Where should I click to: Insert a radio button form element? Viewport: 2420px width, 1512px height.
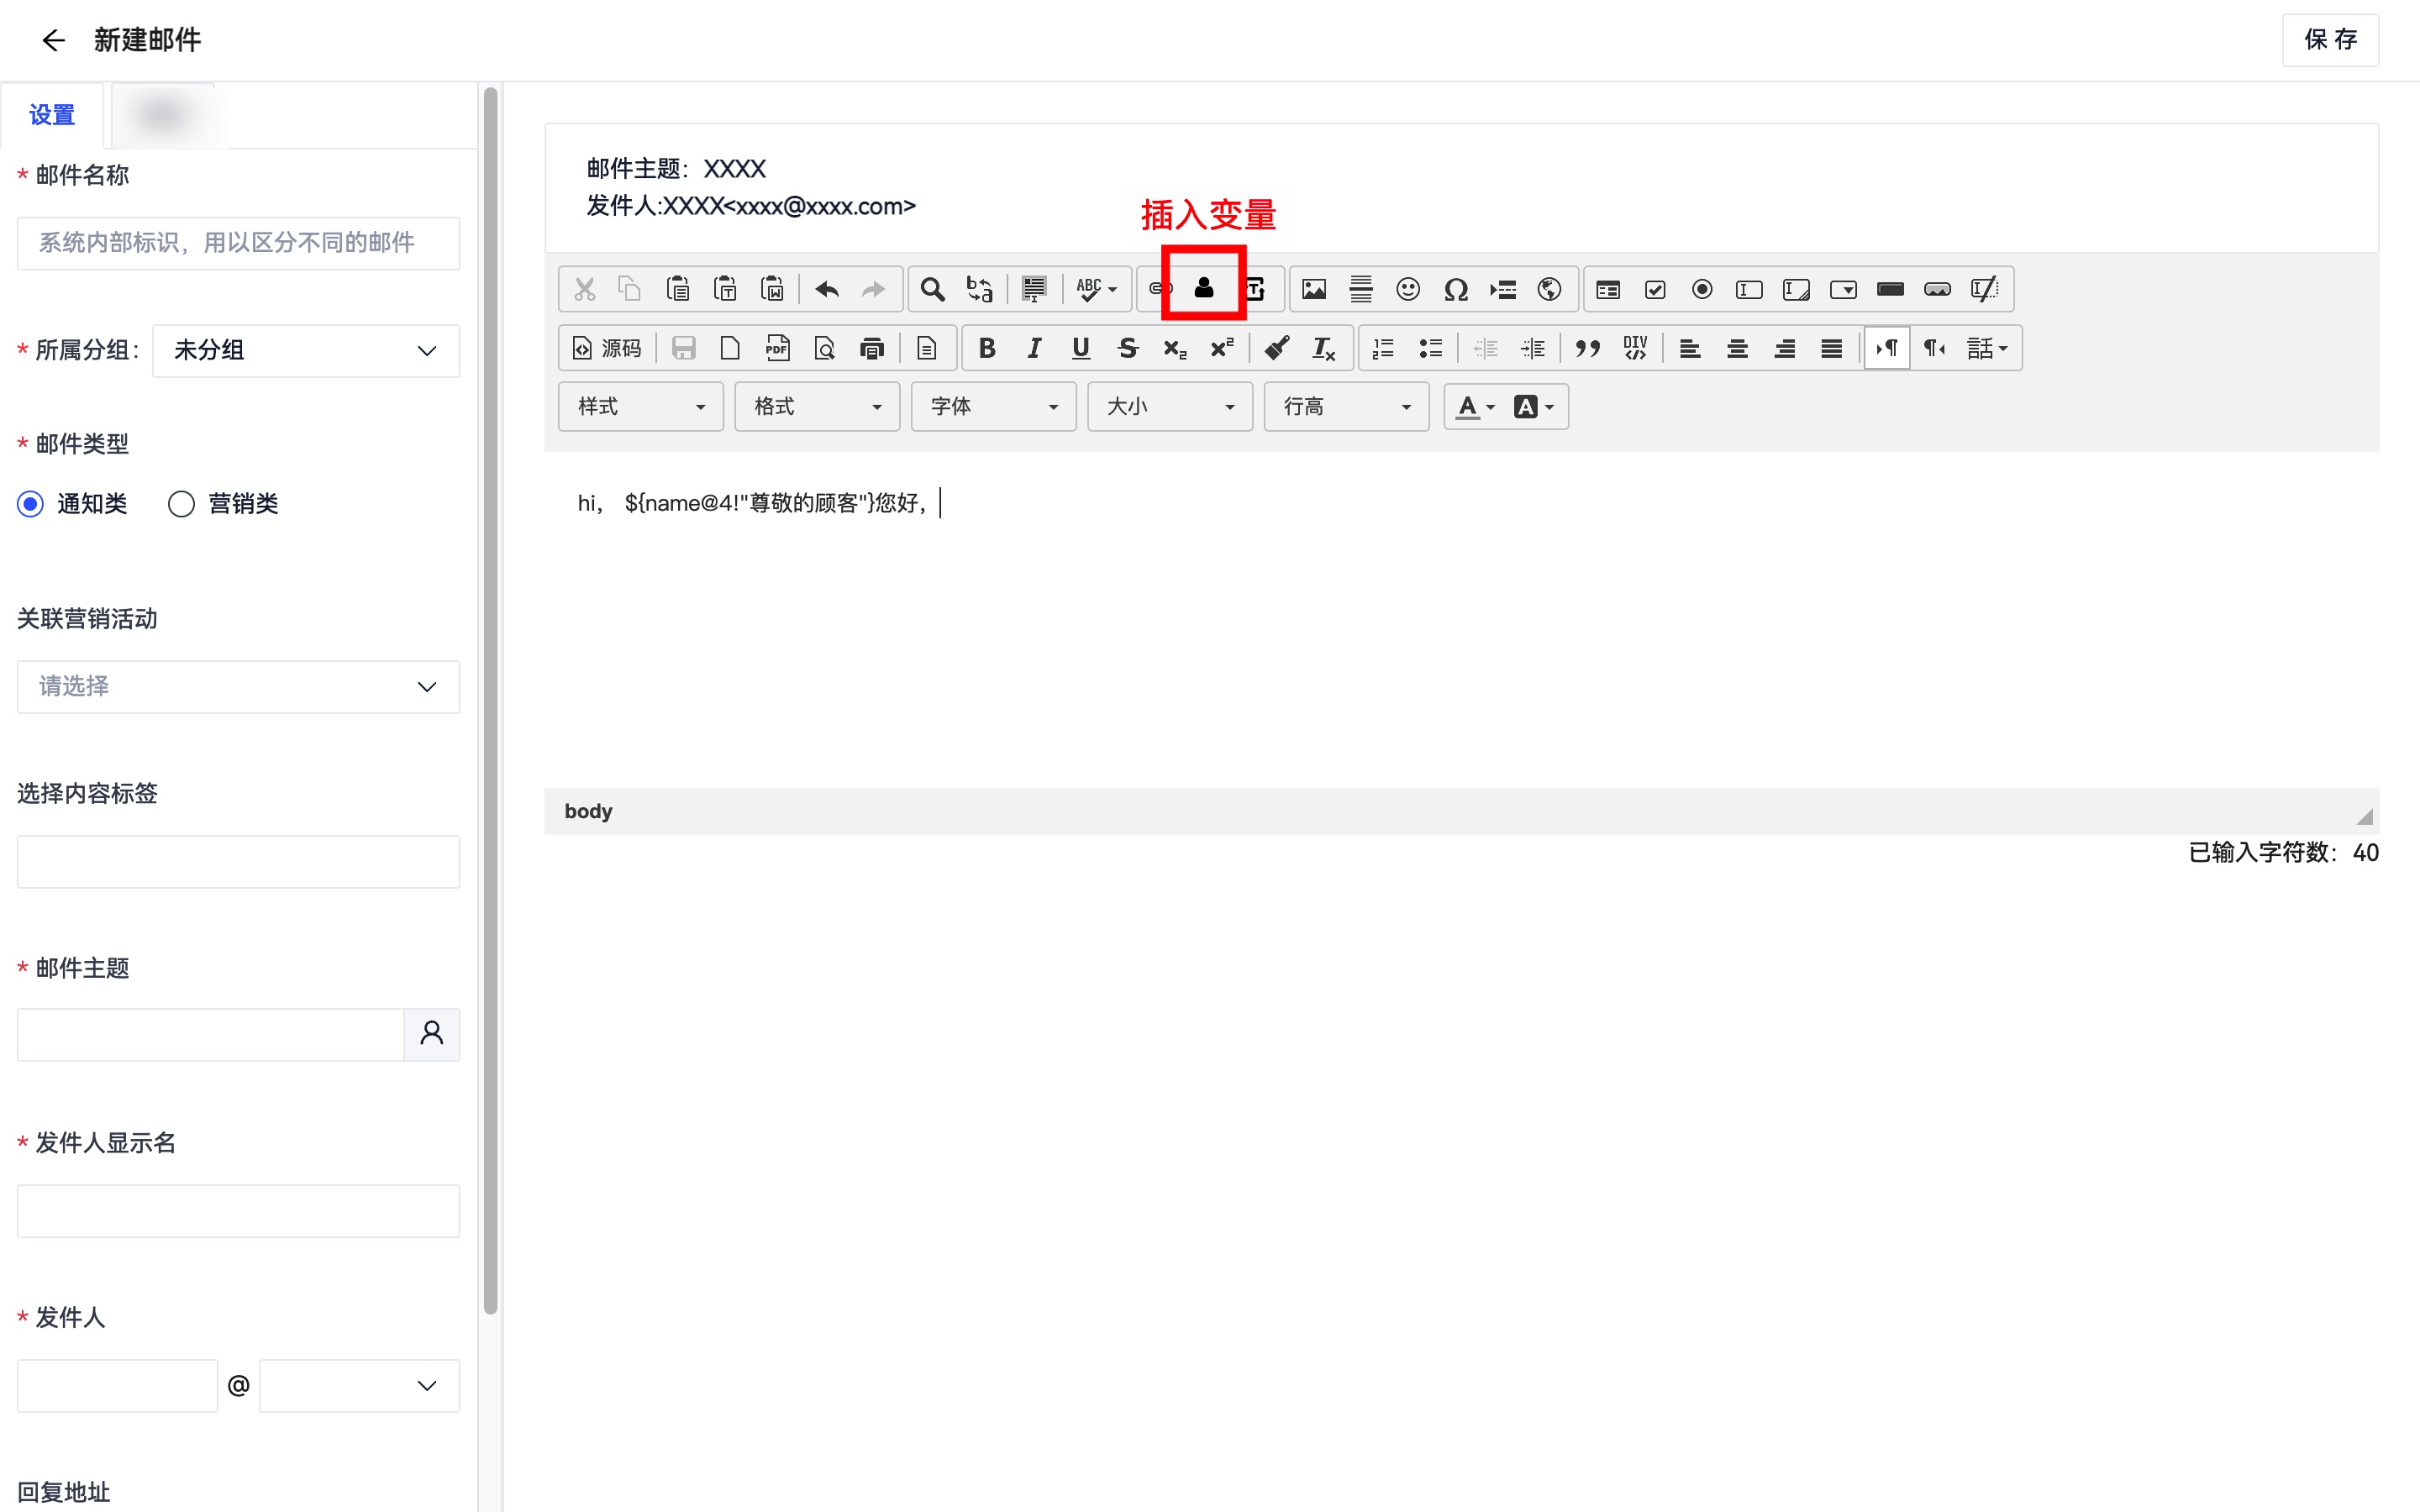pyautogui.click(x=1702, y=290)
